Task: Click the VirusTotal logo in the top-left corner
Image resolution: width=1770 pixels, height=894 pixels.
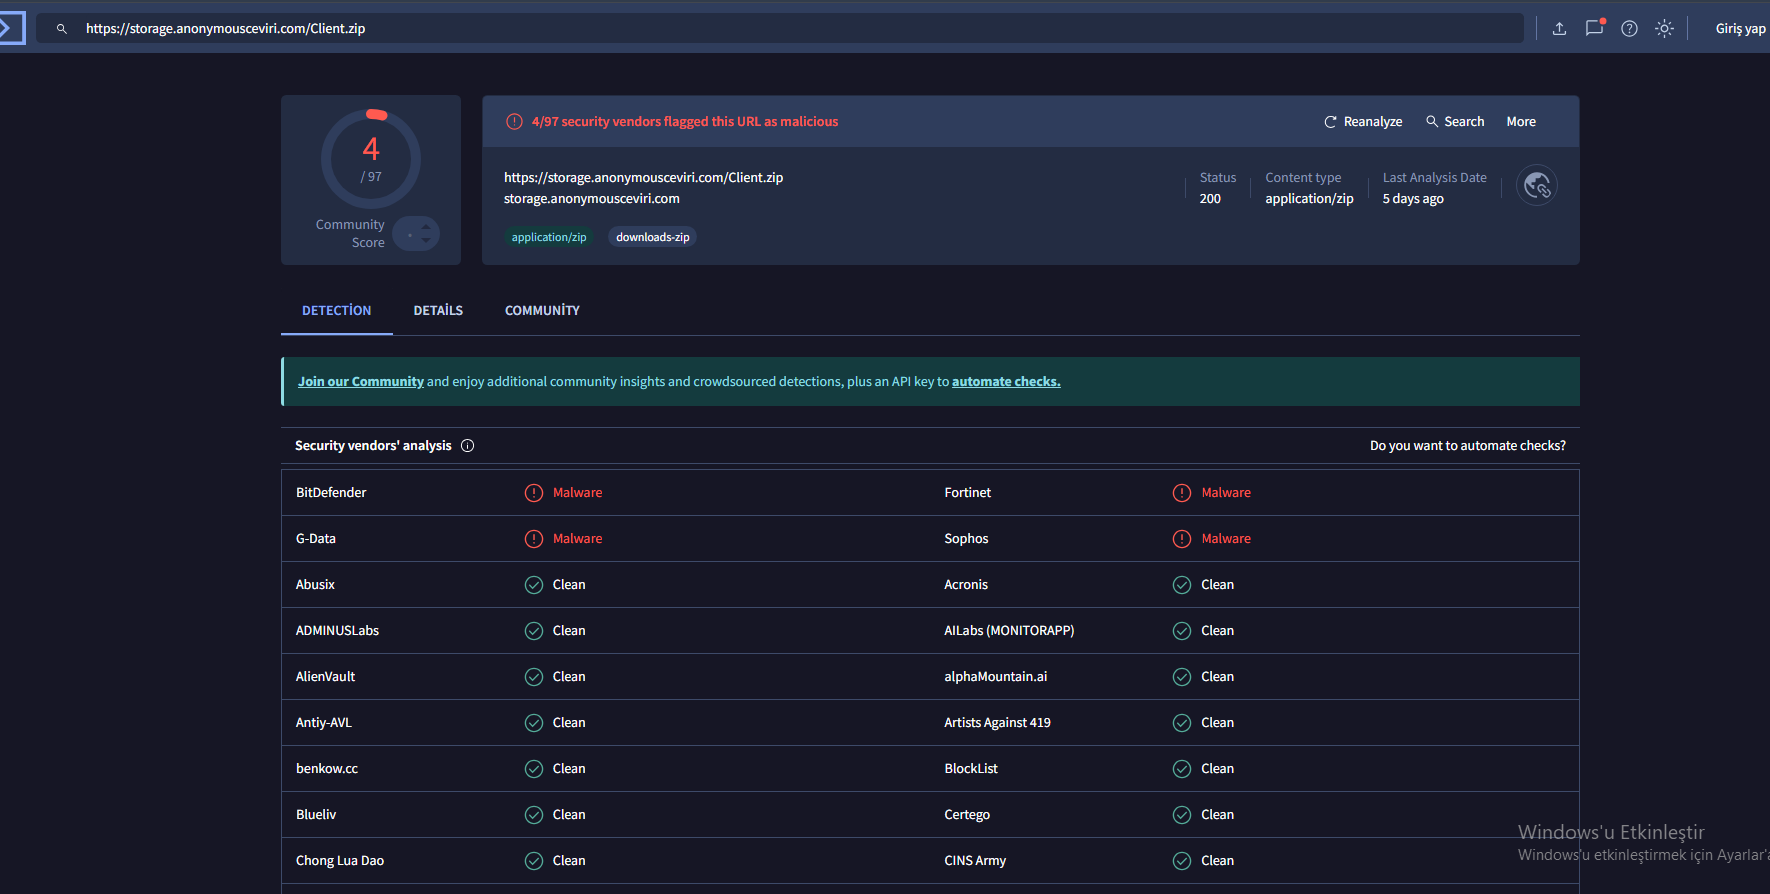Action: (x=11, y=28)
